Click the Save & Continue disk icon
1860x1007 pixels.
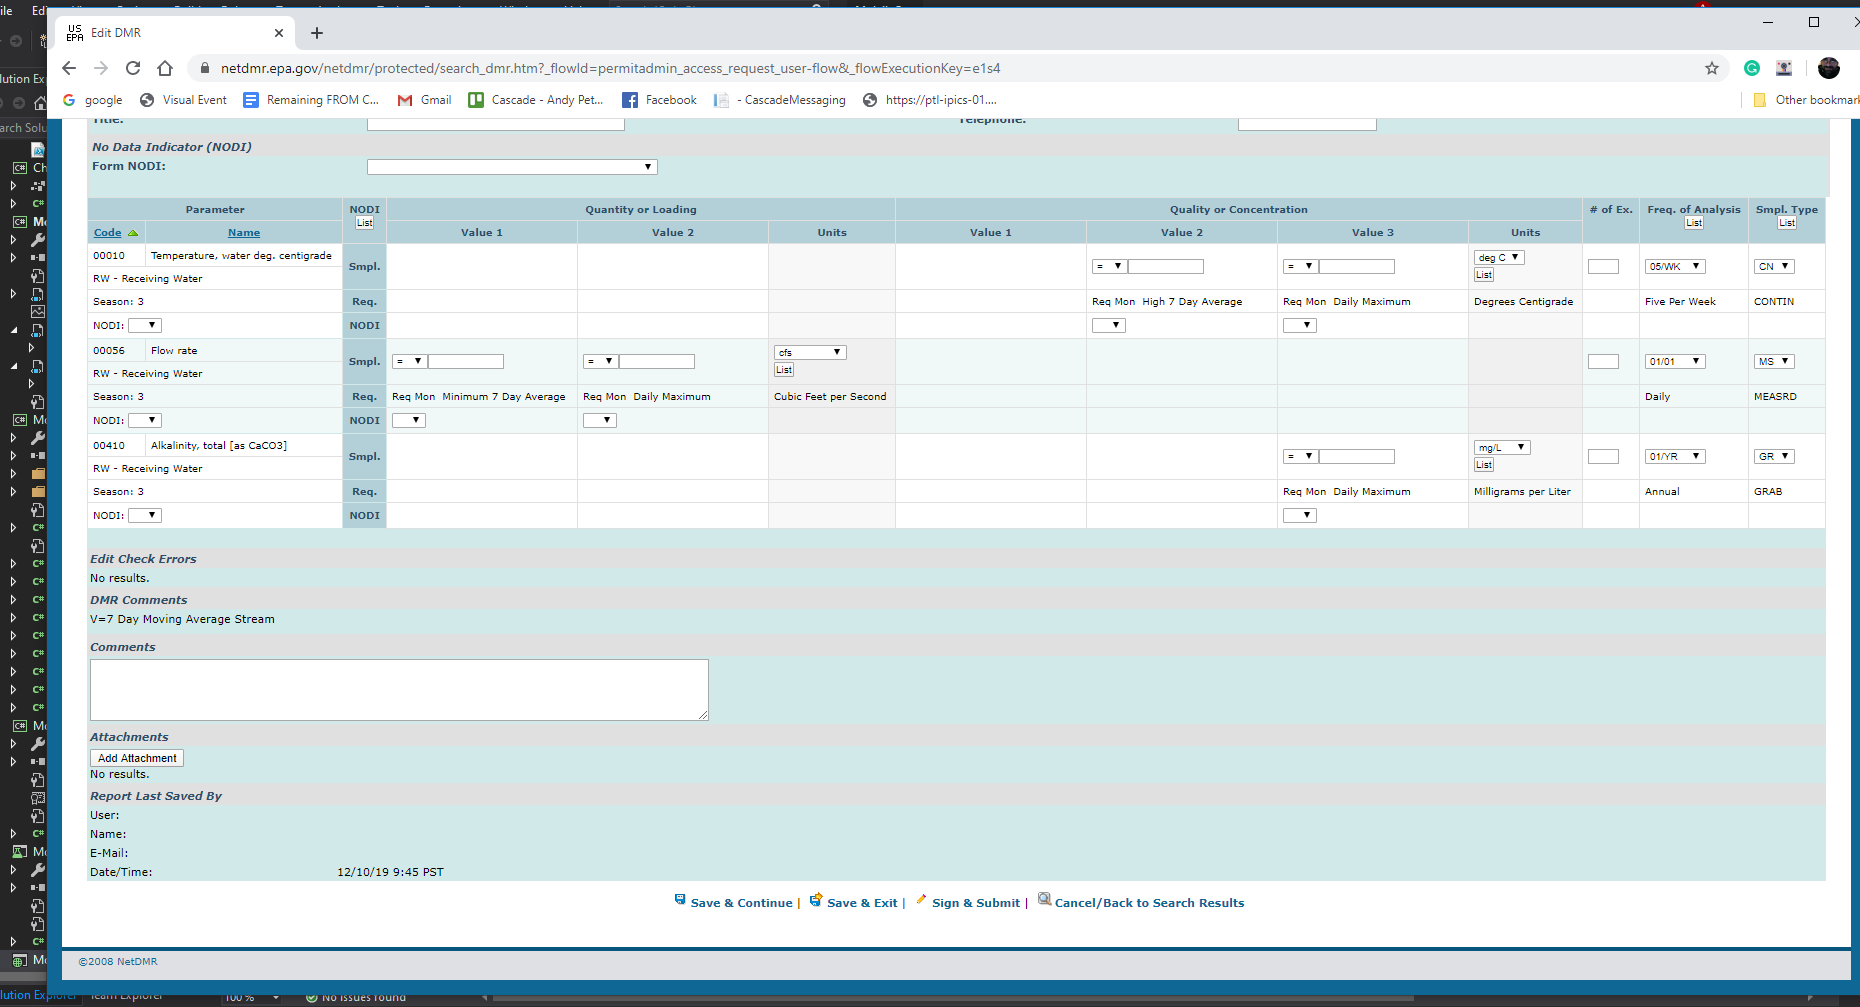coord(680,899)
